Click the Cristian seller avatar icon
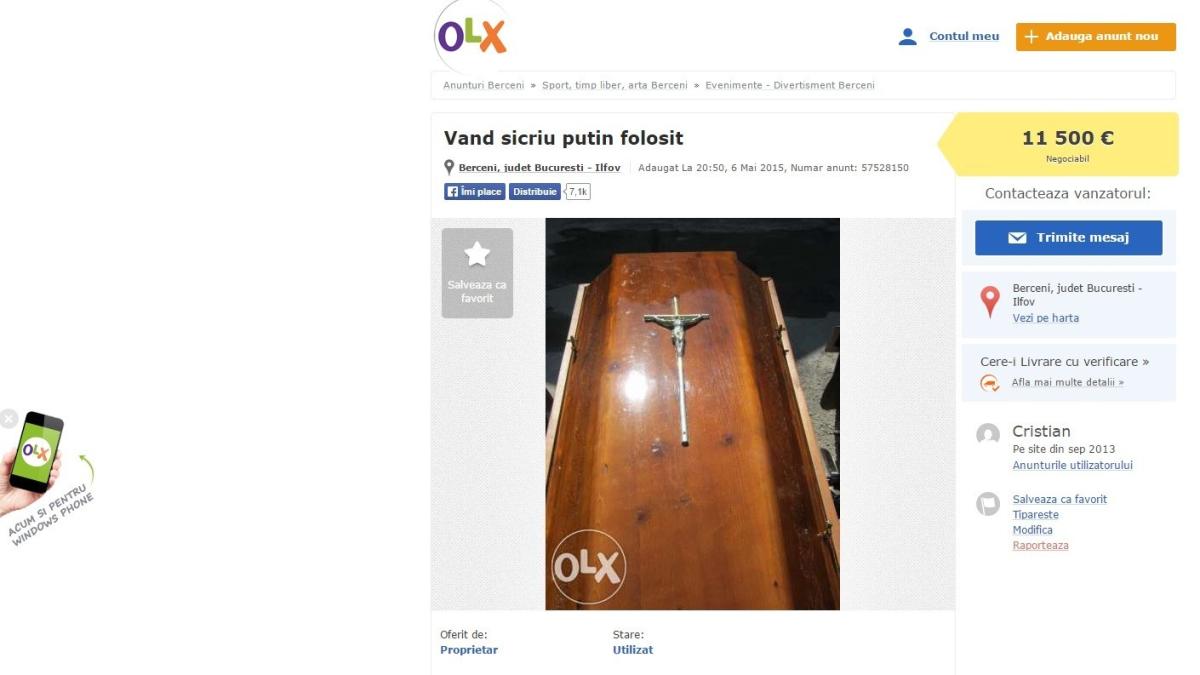1200x675 pixels. [988, 434]
